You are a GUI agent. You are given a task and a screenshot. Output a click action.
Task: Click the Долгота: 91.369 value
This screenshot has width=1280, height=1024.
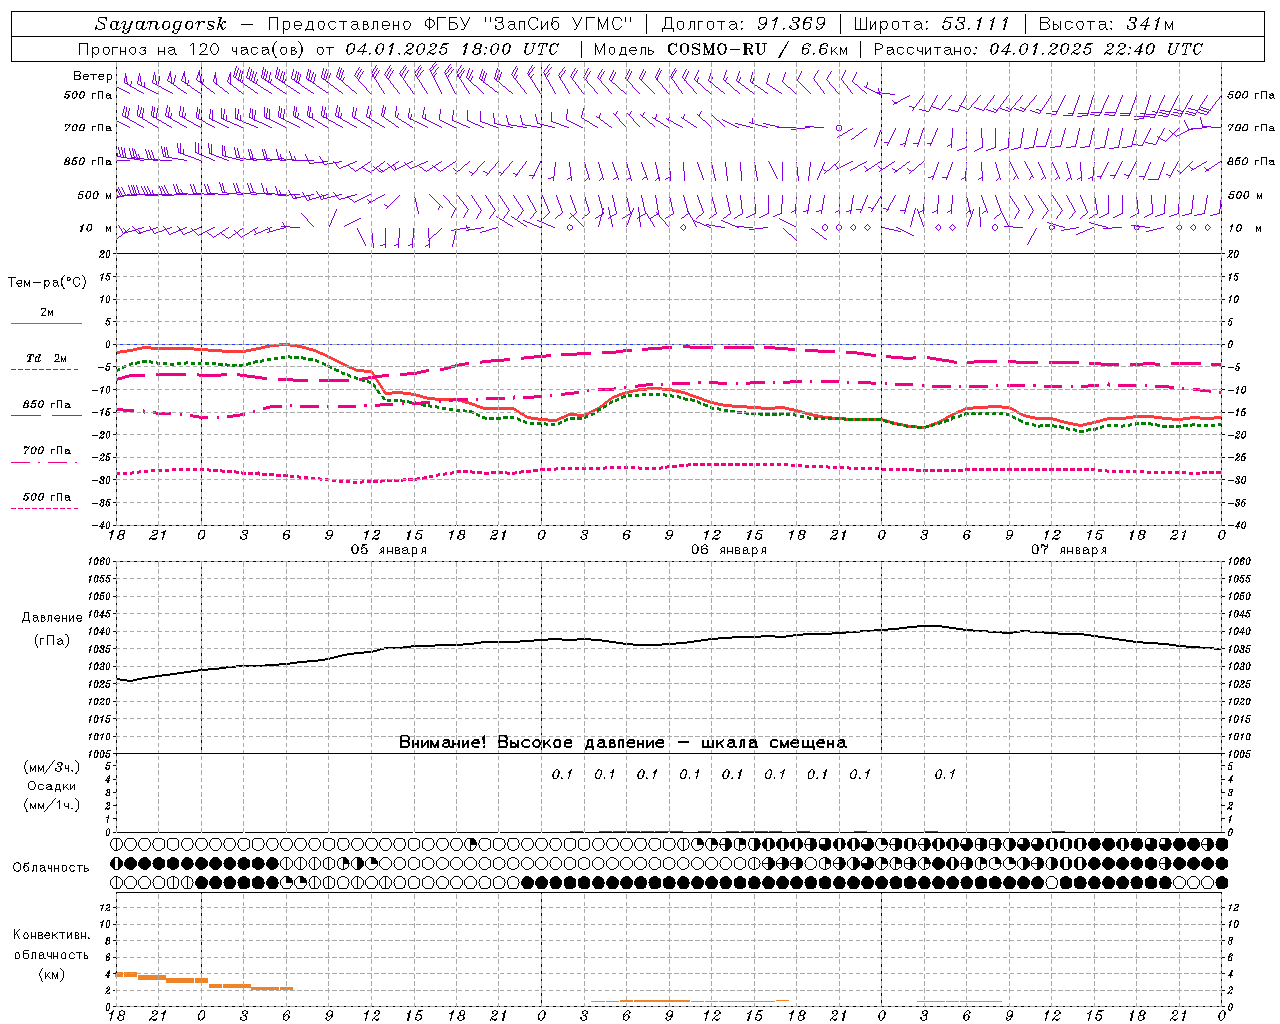[x=744, y=24]
